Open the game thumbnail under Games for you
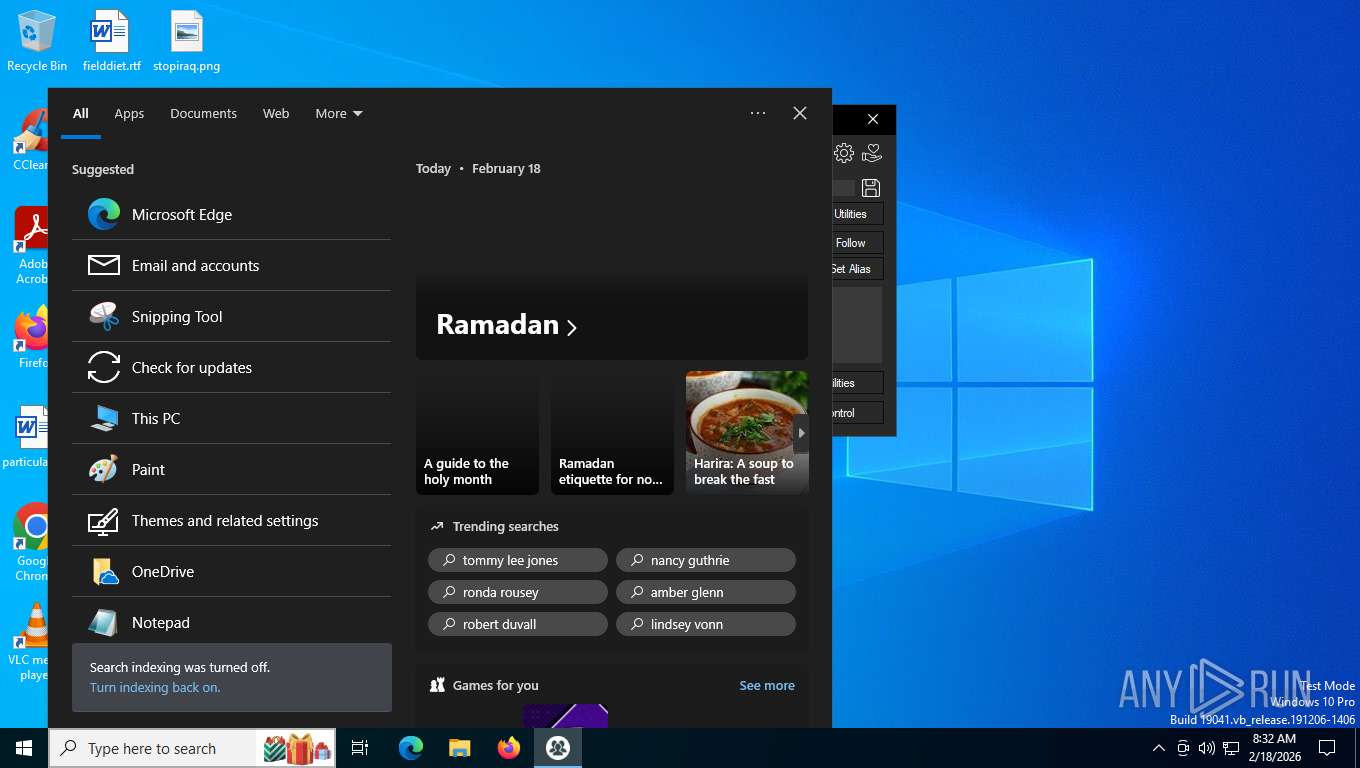 (565, 716)
